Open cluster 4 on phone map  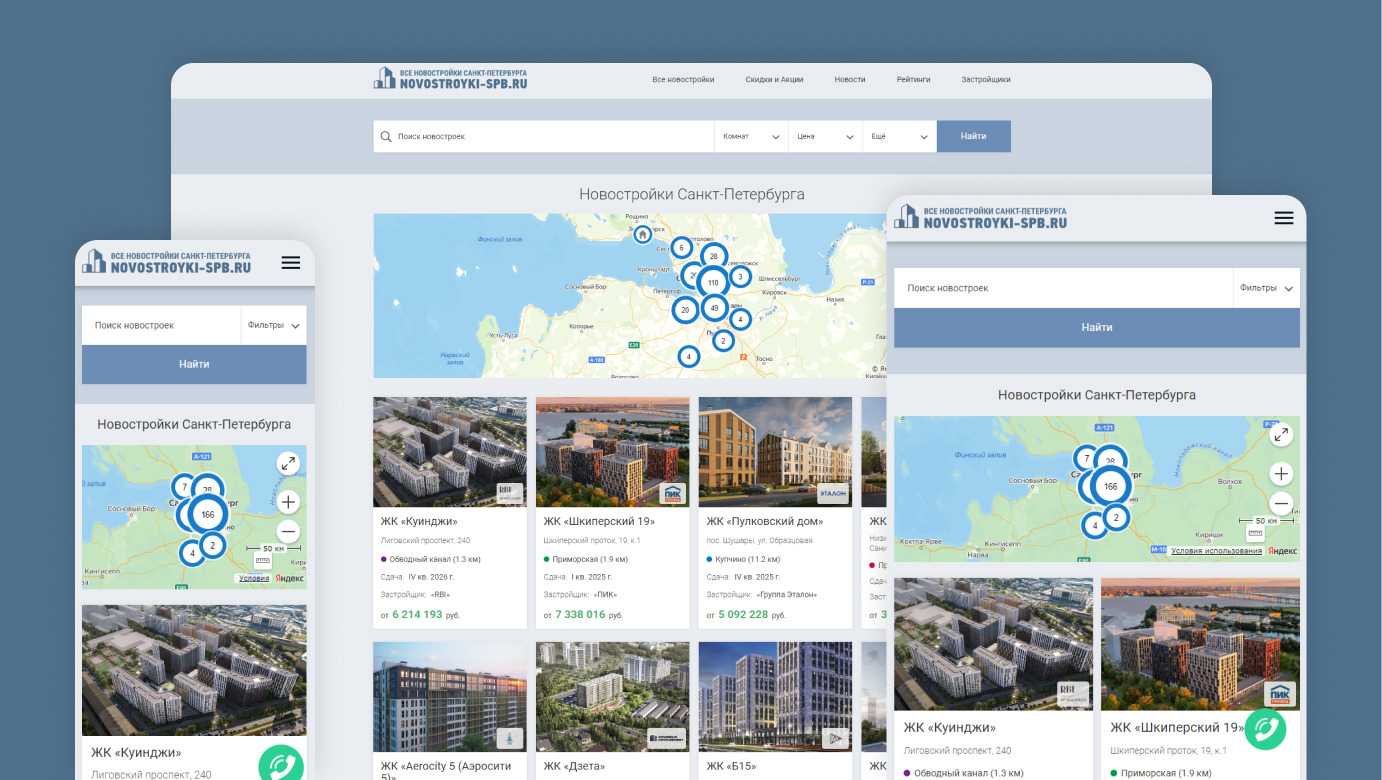[192, 553]
